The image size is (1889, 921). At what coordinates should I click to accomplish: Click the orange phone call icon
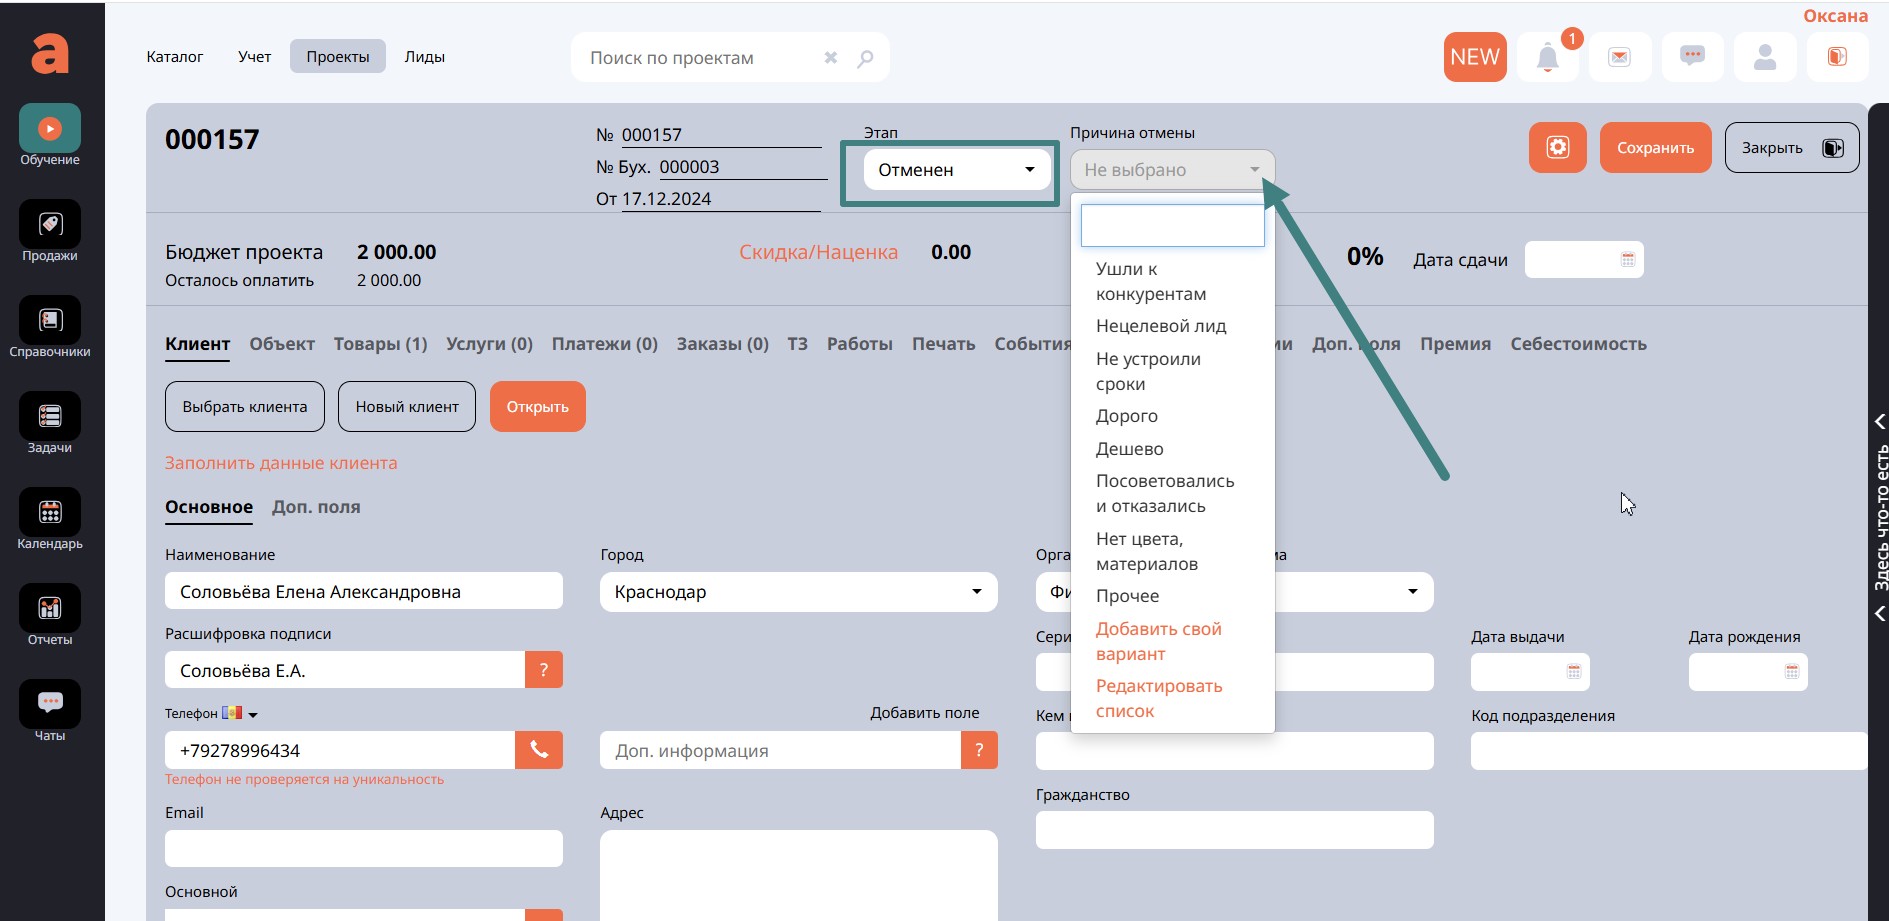(x=539, y=750)
